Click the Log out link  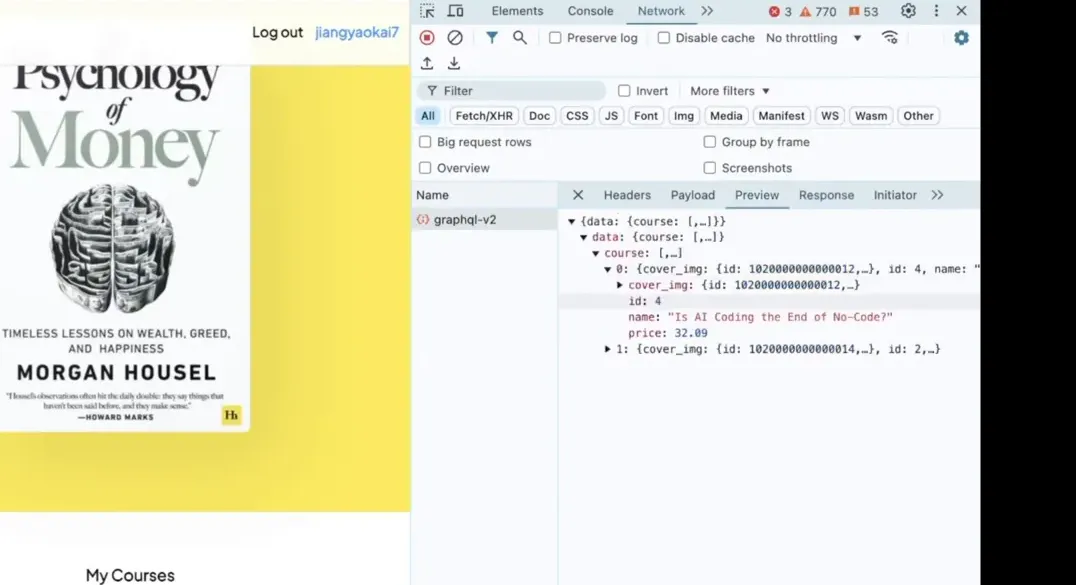(277, 32)
